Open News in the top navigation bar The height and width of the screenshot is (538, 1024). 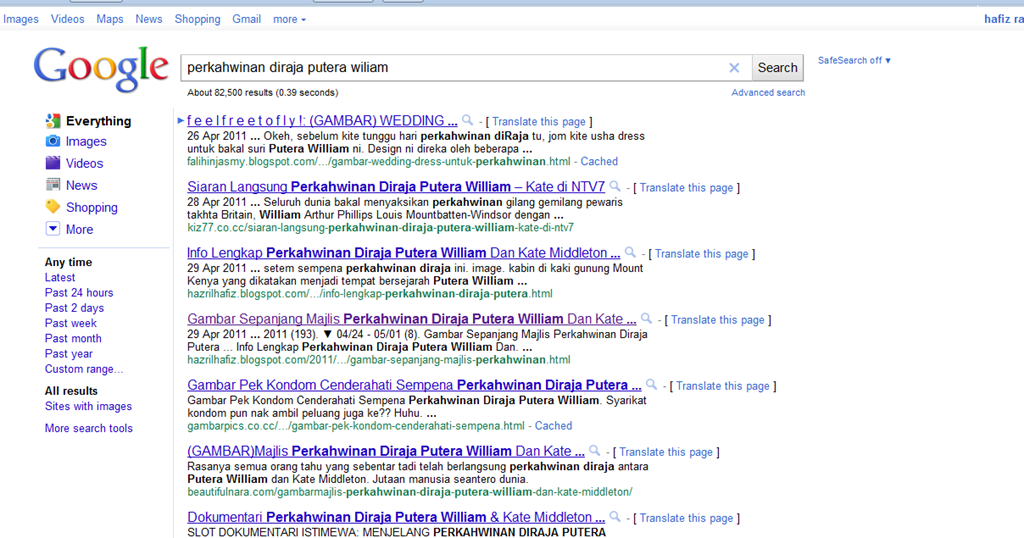[149, 20]
